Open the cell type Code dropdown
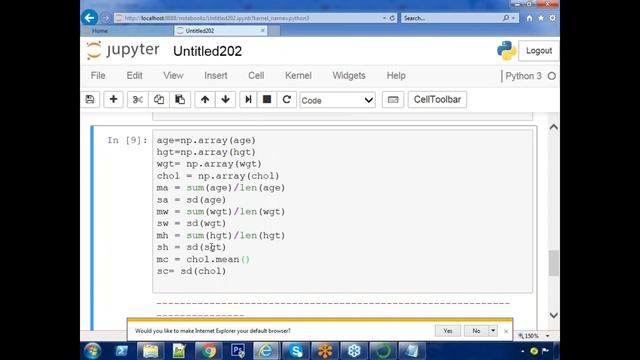Viewport: 640px width, 360px height. point(337,100)
